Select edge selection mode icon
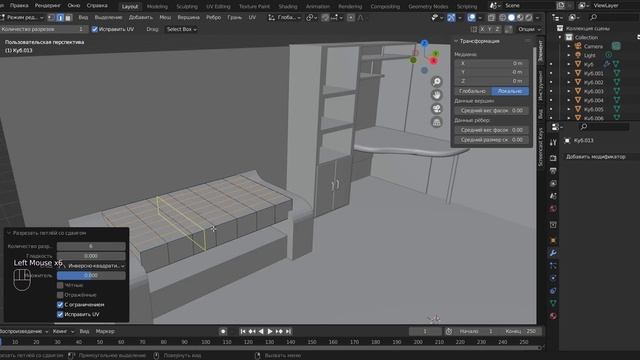This screenshot has height=360, width=640. [x=60, y=18]
